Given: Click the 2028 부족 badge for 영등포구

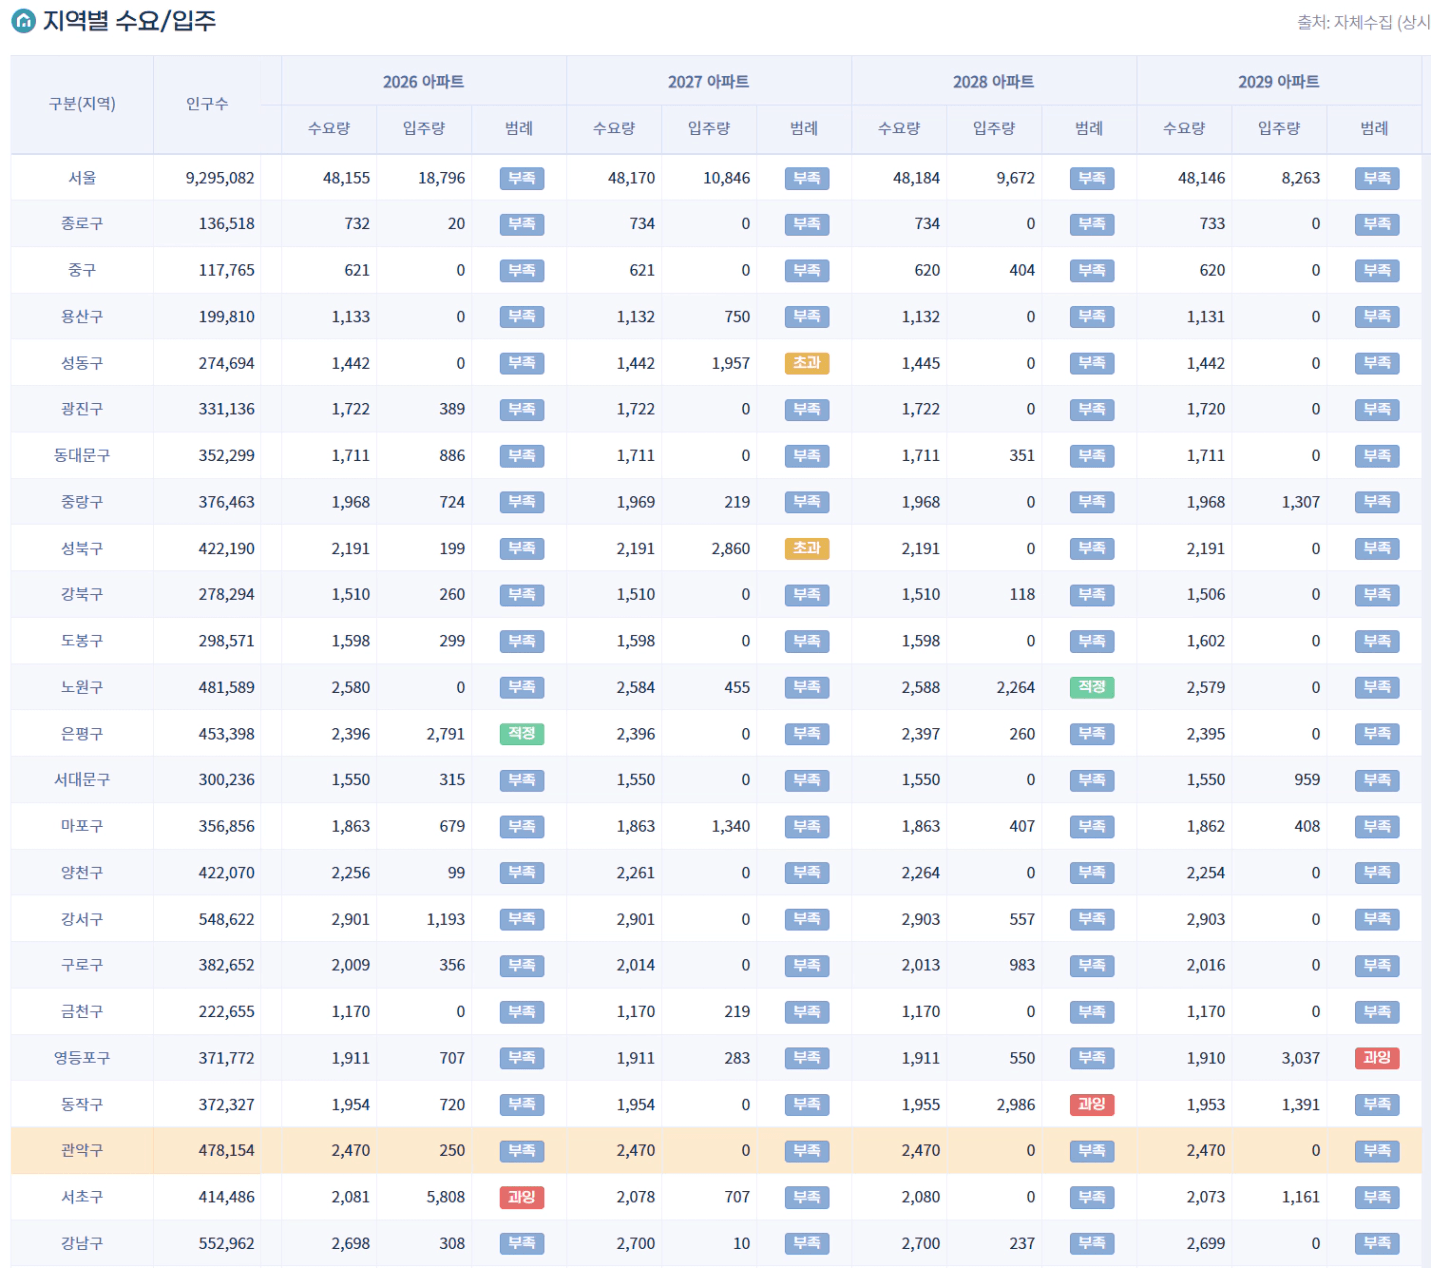Looking at the screenshot, I should pyautogui.click(x=1091, y=1057).
